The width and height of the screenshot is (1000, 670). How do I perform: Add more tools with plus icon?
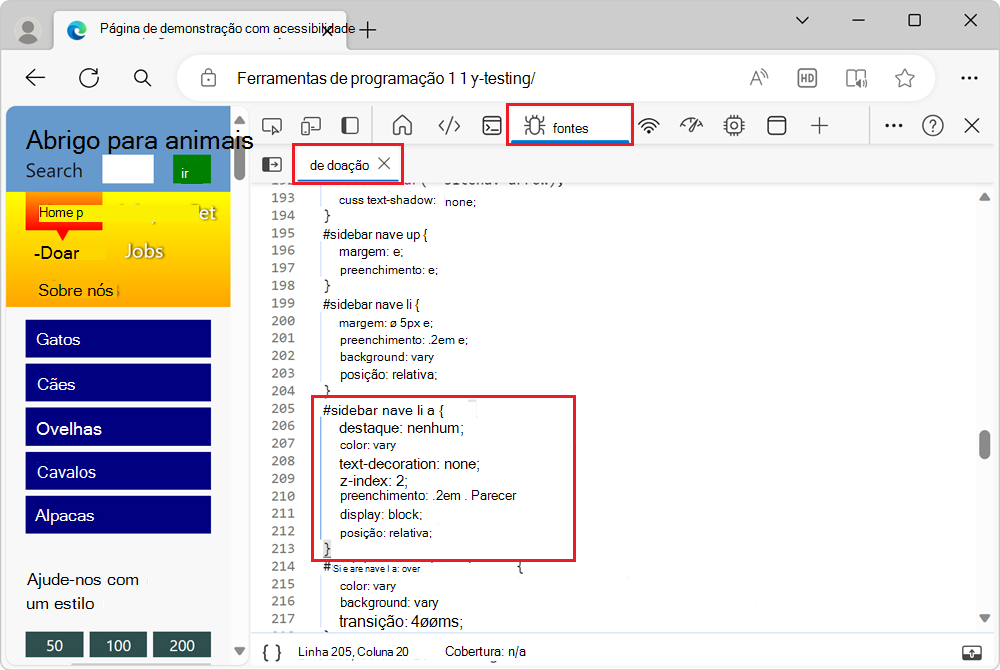[x=820, y=126]
